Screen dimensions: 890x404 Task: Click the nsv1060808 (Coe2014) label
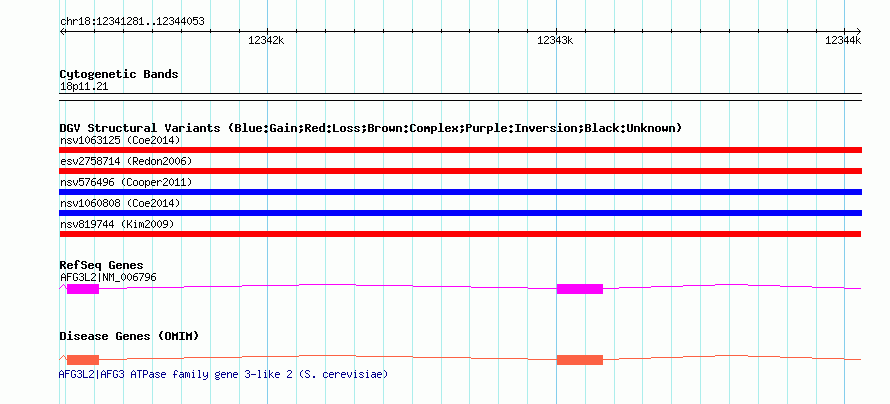120,203
